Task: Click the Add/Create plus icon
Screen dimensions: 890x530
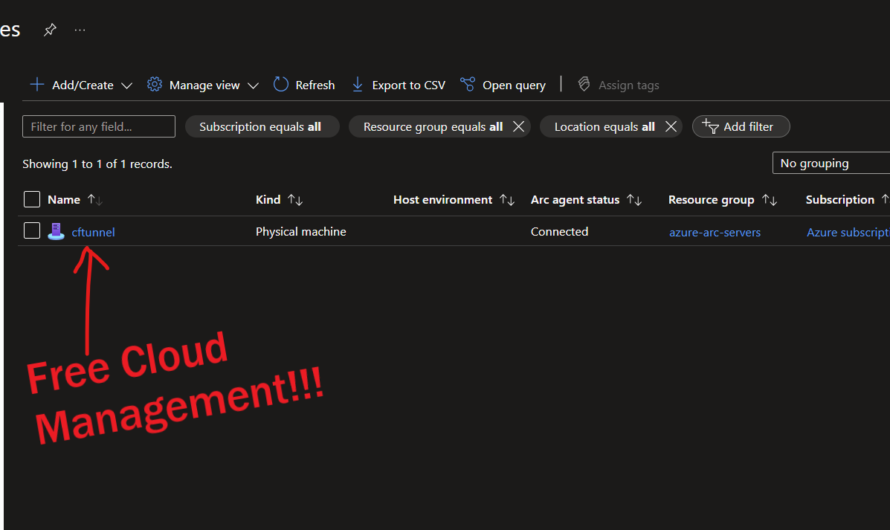Action: point(37,85)
